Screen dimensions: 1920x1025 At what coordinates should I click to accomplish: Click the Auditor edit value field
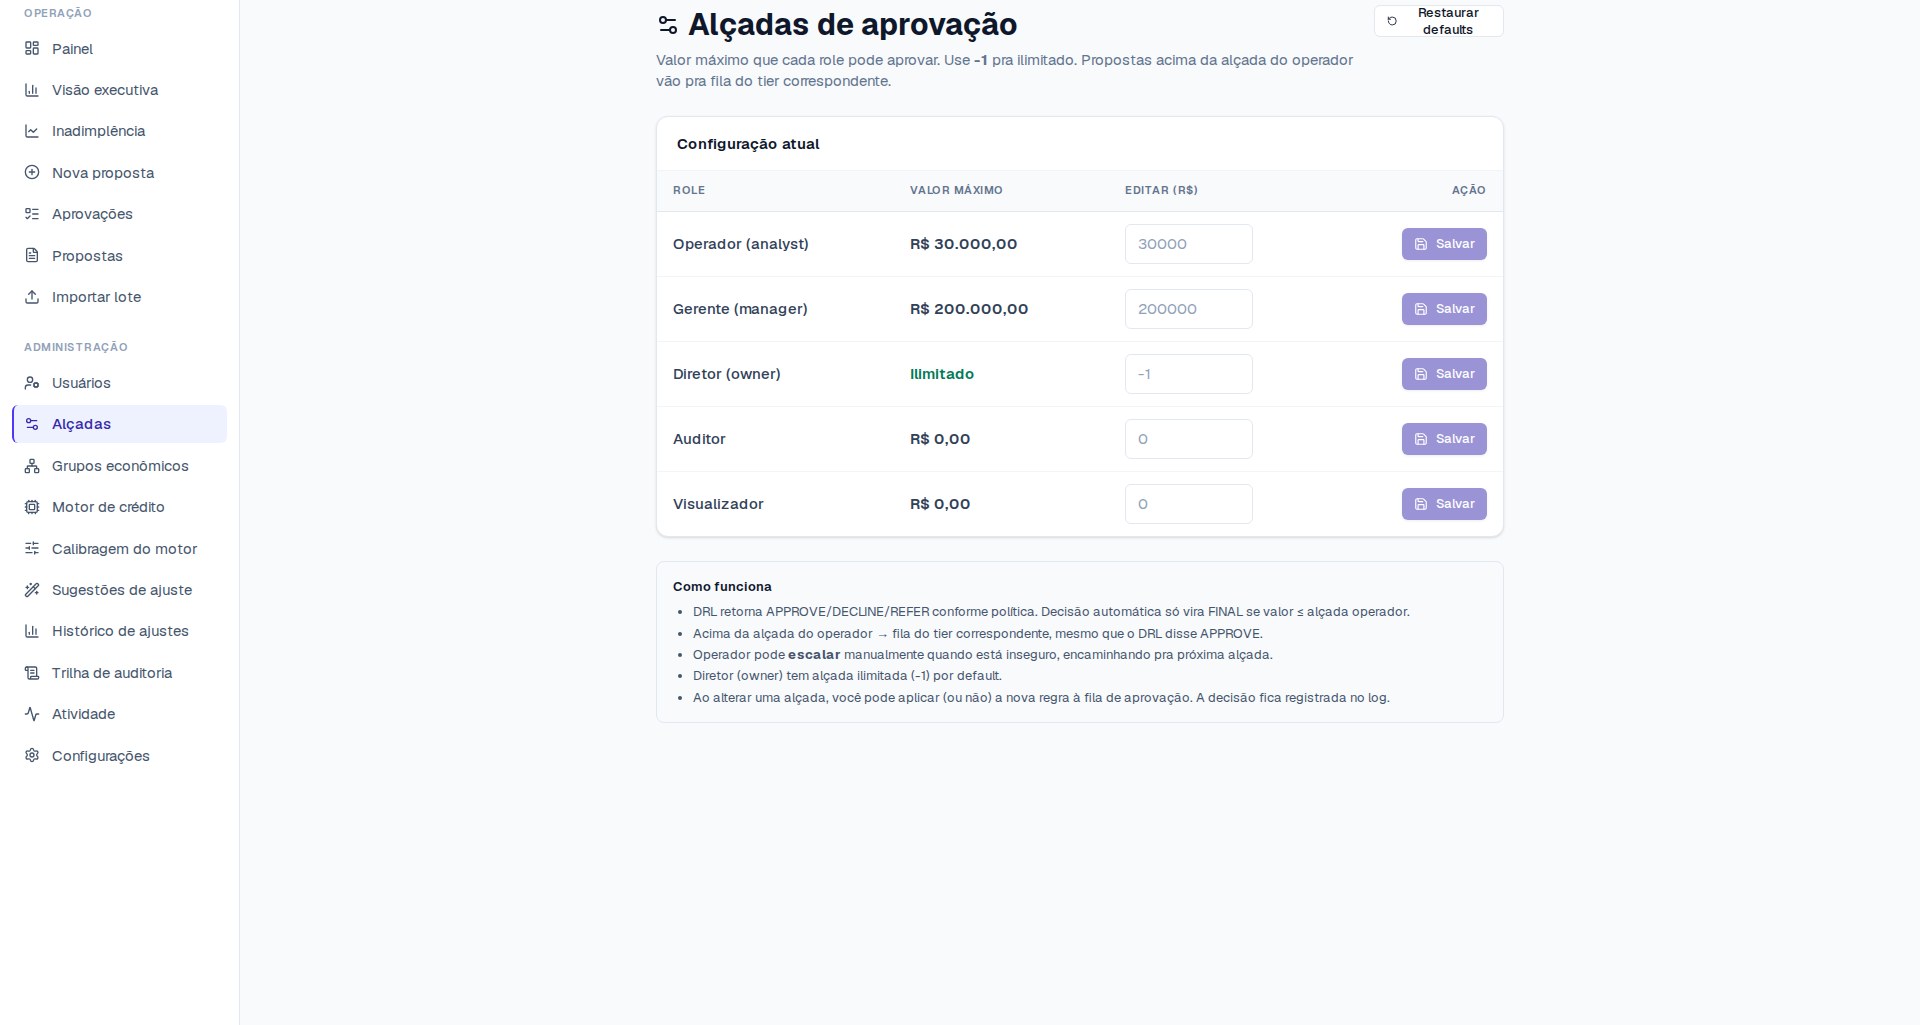[x=1188, y=439]
